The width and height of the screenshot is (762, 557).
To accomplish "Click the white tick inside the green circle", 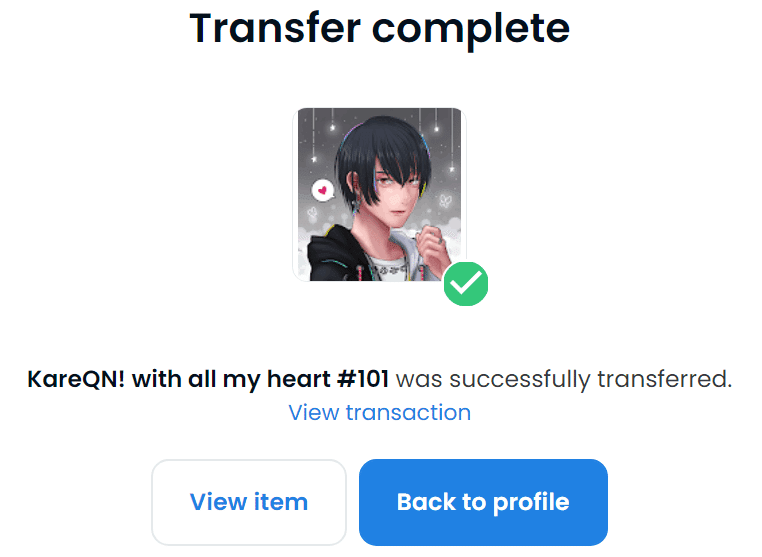I will click(466, 283).
